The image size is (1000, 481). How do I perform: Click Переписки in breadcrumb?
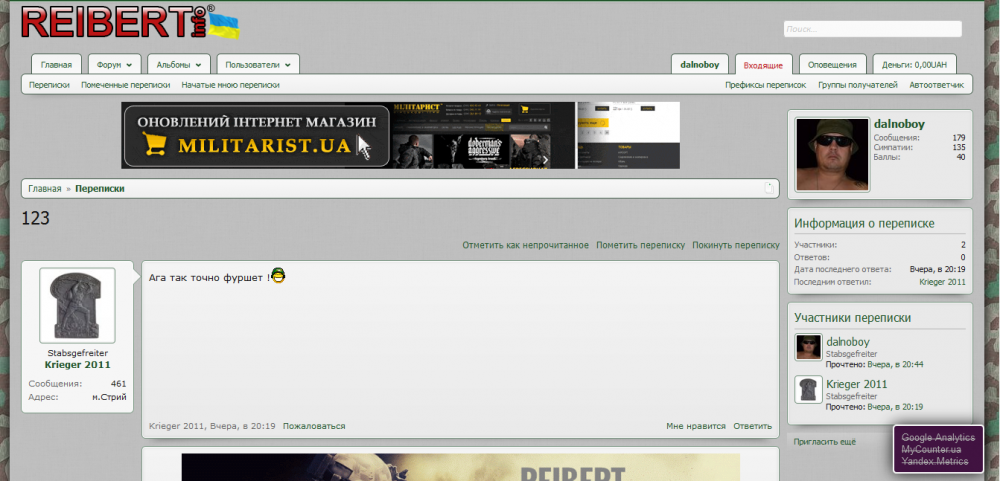(x=99, y=188)
